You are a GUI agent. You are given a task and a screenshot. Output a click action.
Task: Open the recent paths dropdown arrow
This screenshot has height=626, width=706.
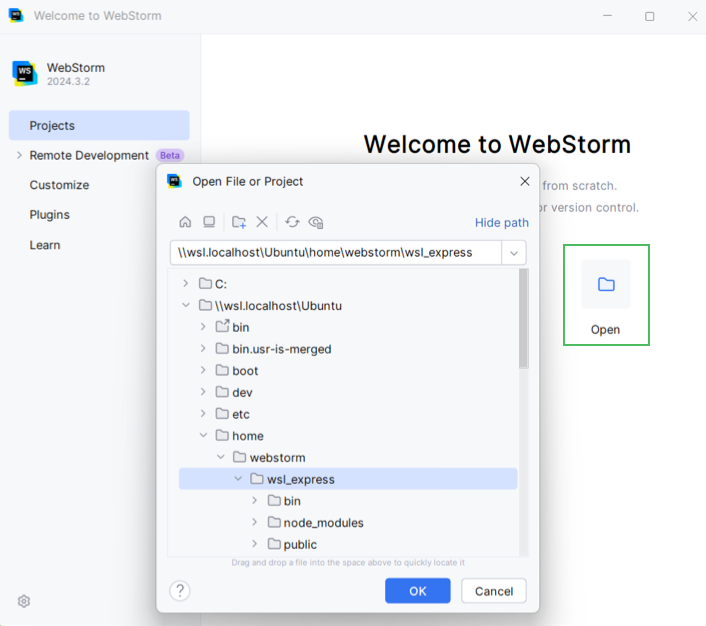[x=514, y=253]
